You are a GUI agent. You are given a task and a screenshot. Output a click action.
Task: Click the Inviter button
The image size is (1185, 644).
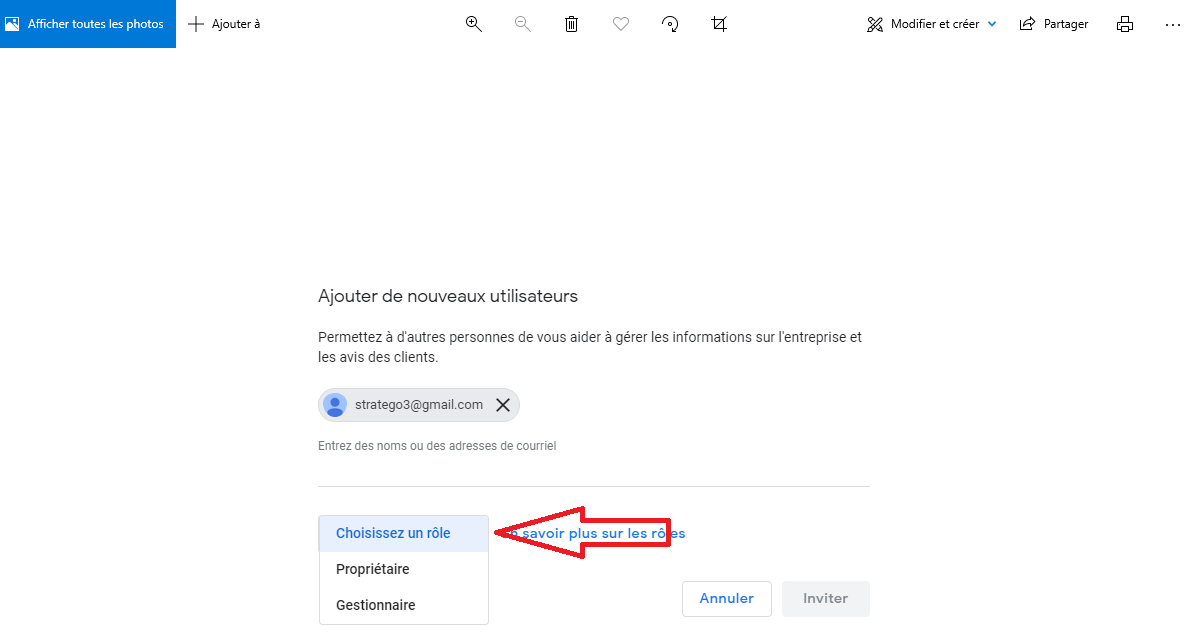[x=825, y=599]
